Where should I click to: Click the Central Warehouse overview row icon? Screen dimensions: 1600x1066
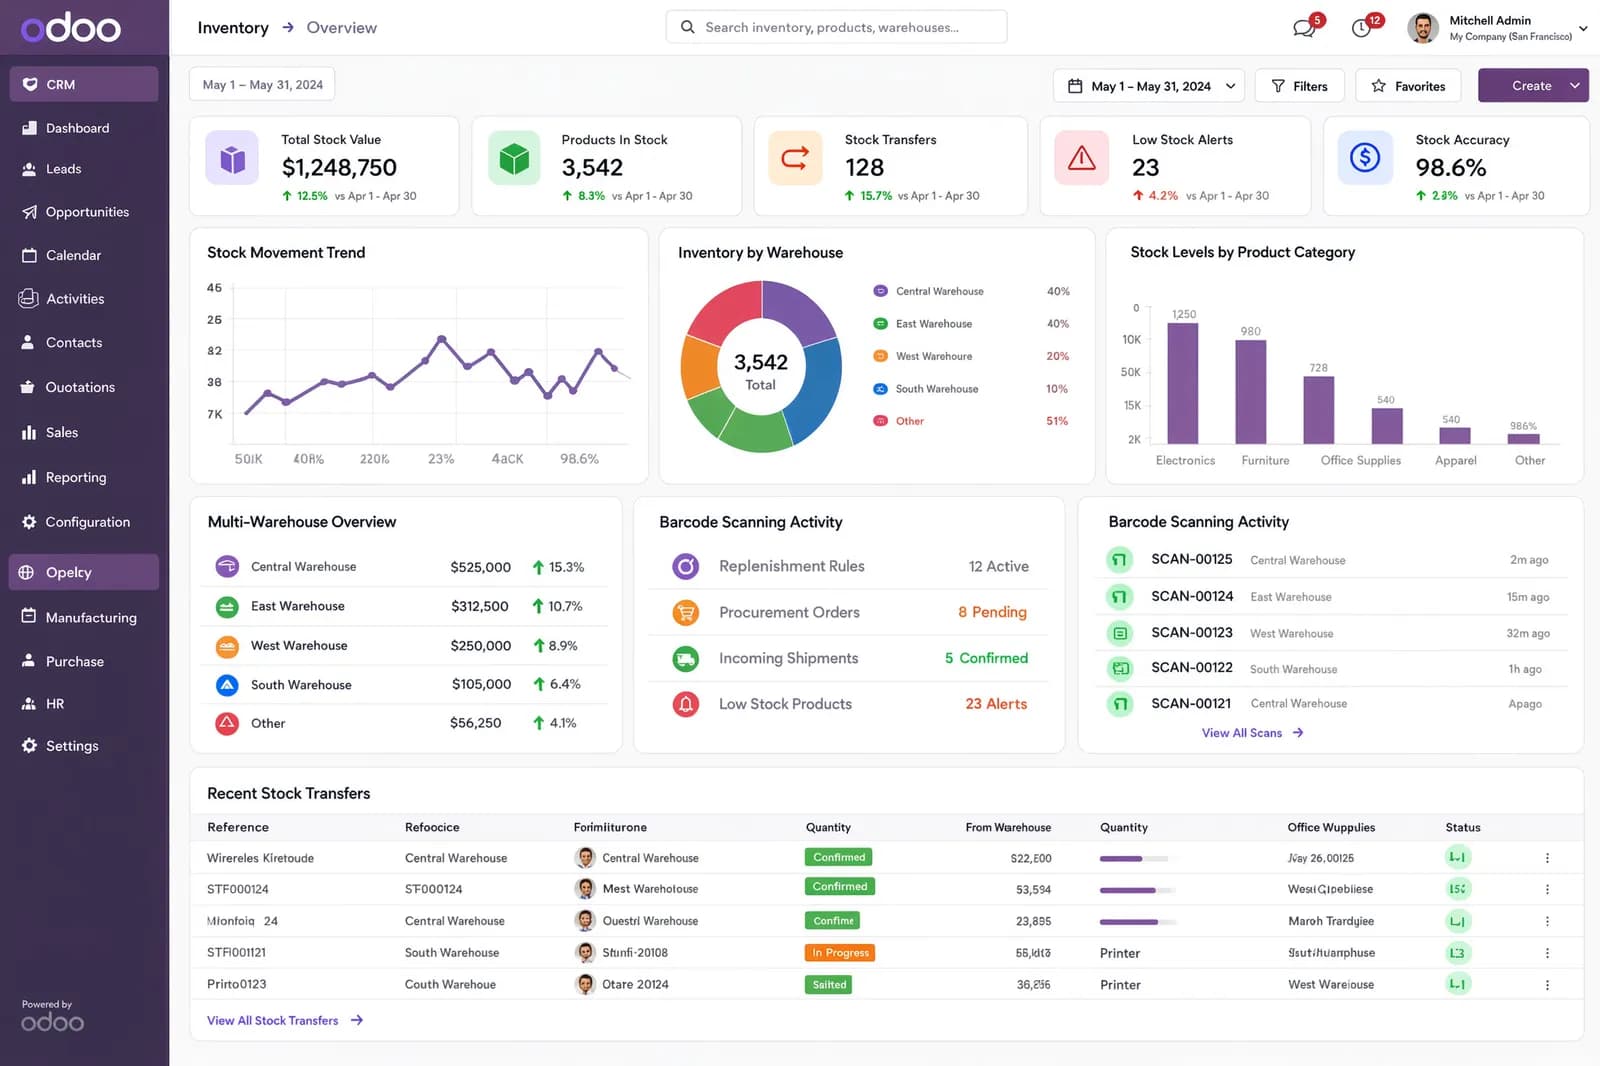[x=227, y=567]
